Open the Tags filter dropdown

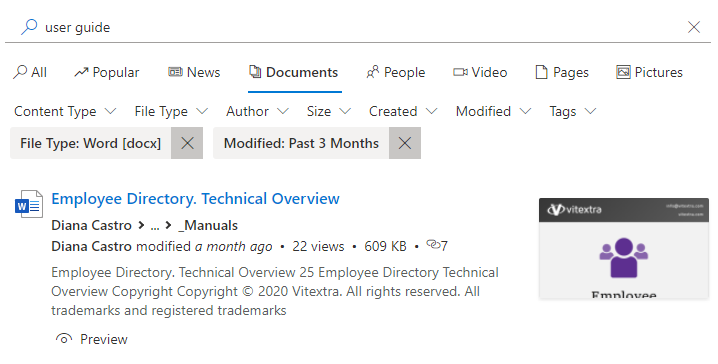pos(573,111)
